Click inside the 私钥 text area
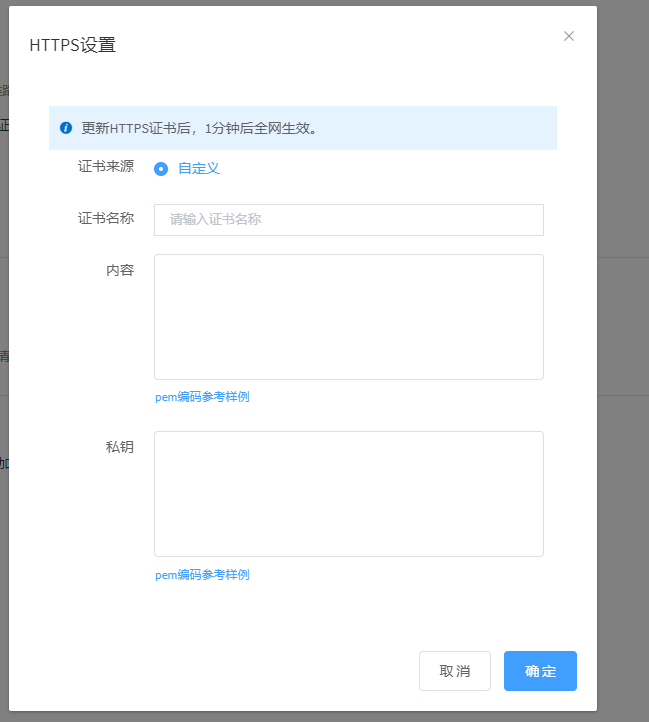This screenshot has width=649, height=722. [348, 494]
